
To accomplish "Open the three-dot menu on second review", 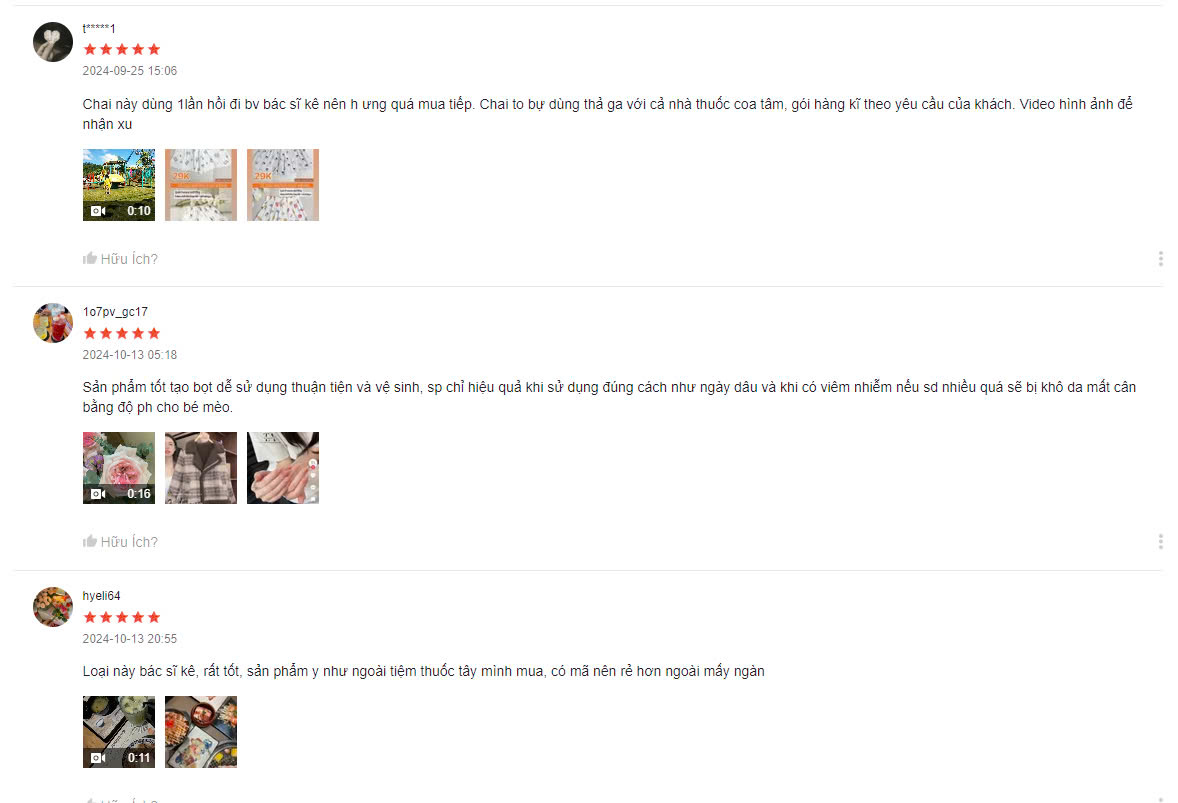I will [x=1161, y=542].
